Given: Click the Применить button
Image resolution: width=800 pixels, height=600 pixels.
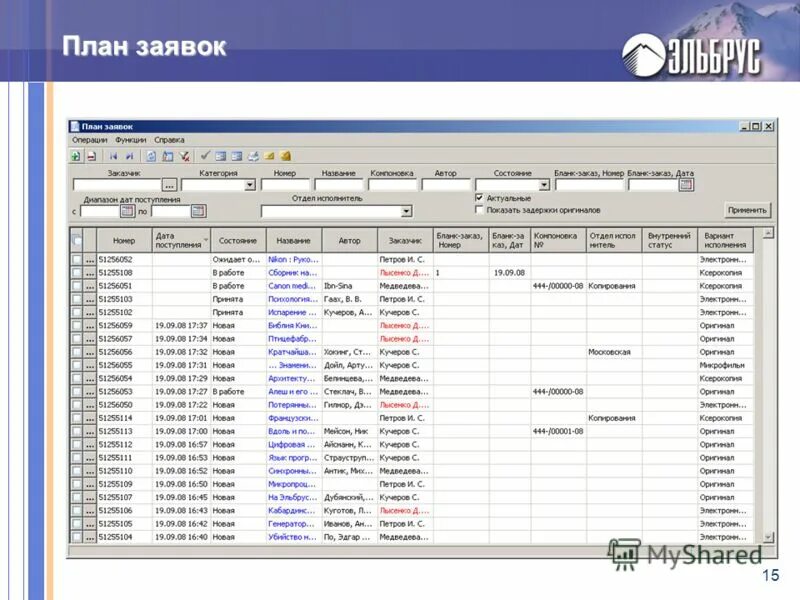Looking at the screenshot, I should click(x=747, y=210).
